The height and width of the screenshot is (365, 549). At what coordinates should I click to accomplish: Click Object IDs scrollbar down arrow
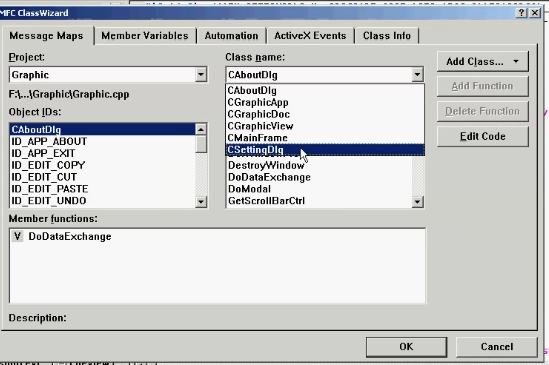point(201,201)
